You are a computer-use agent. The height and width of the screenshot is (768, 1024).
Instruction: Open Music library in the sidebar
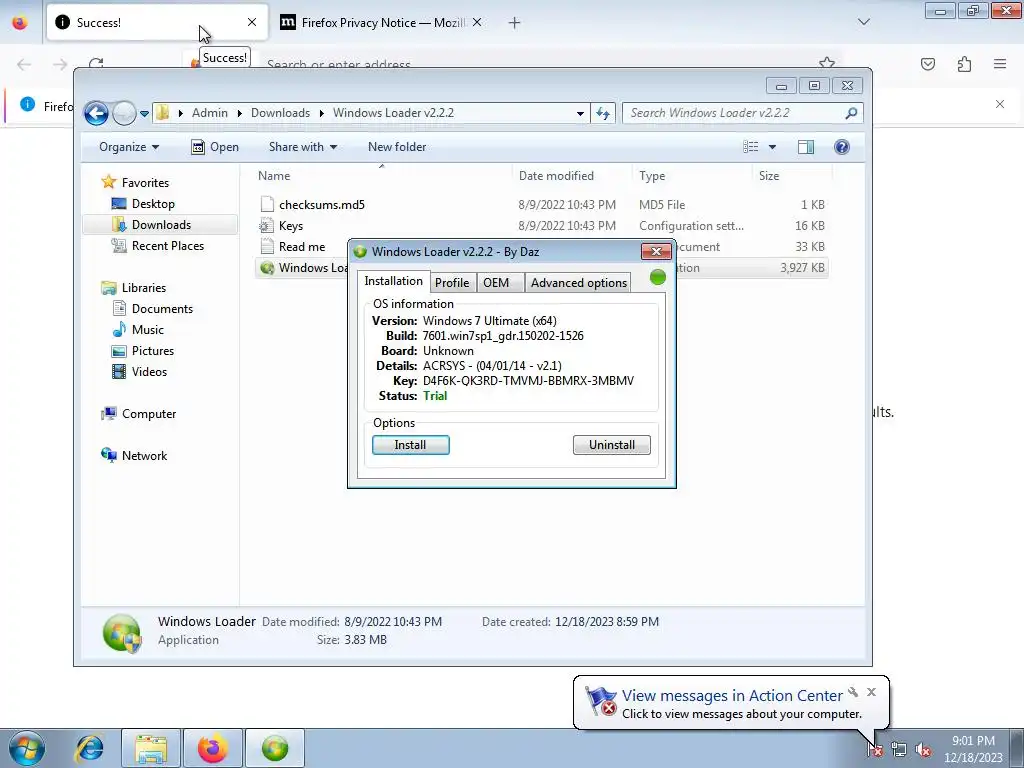coord(138,330)
